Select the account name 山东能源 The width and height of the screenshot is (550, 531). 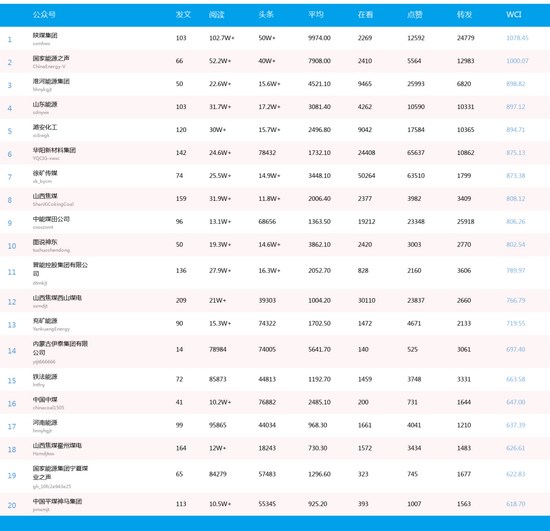click(45, 104)
